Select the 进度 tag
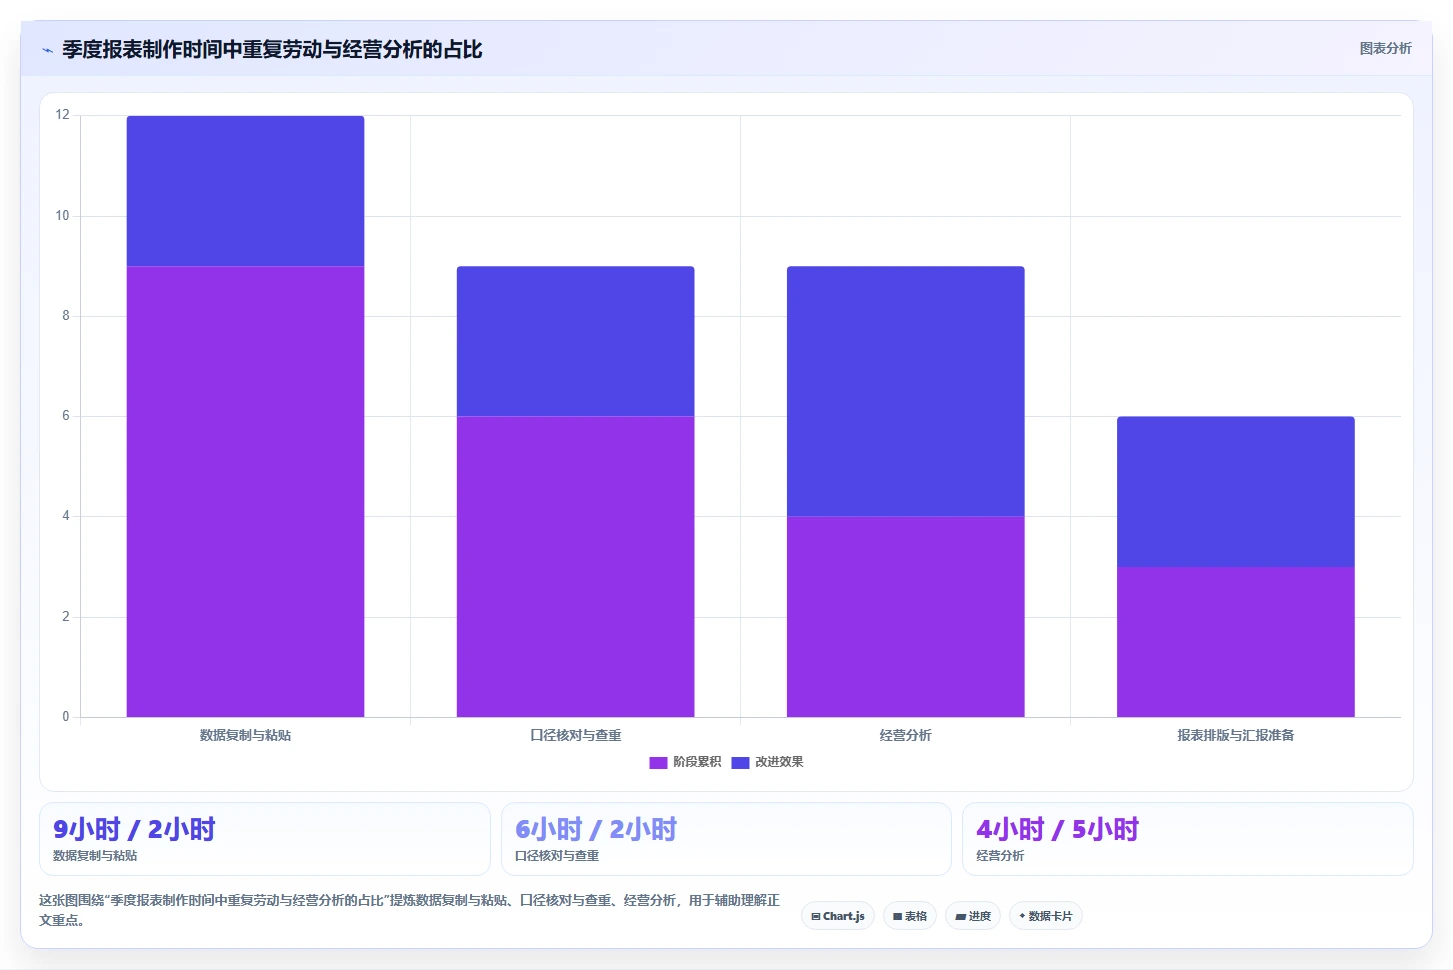This screenshot has height=970, width=1453. pos(973,916)
